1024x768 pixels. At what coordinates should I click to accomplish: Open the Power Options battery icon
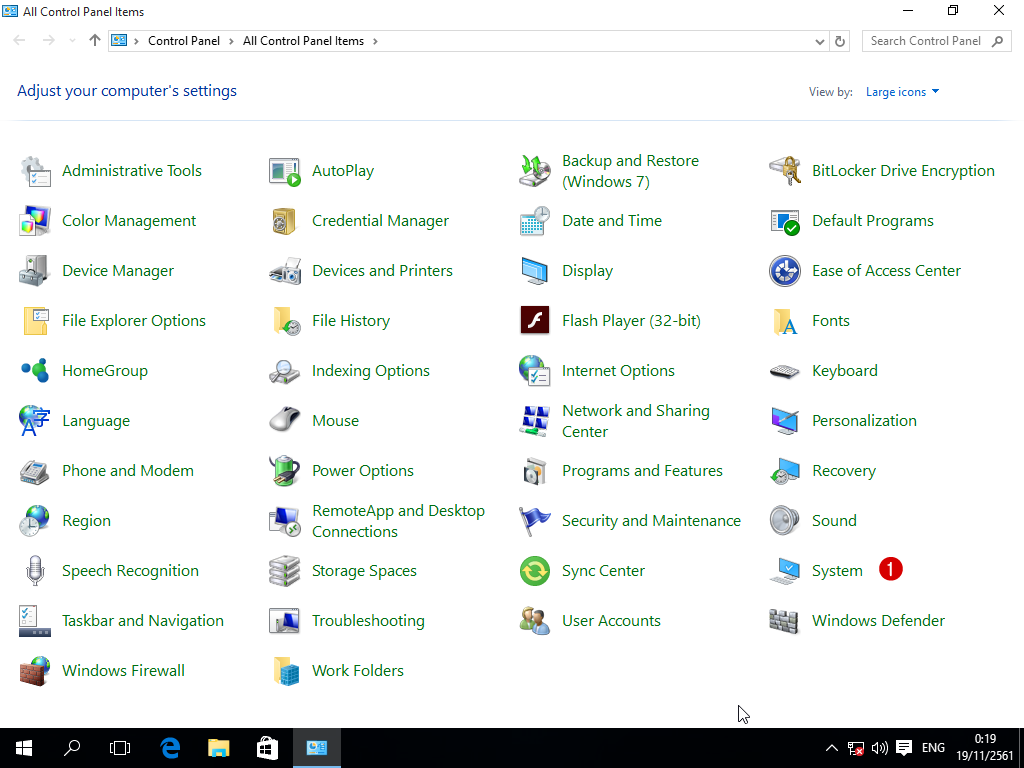285,471
